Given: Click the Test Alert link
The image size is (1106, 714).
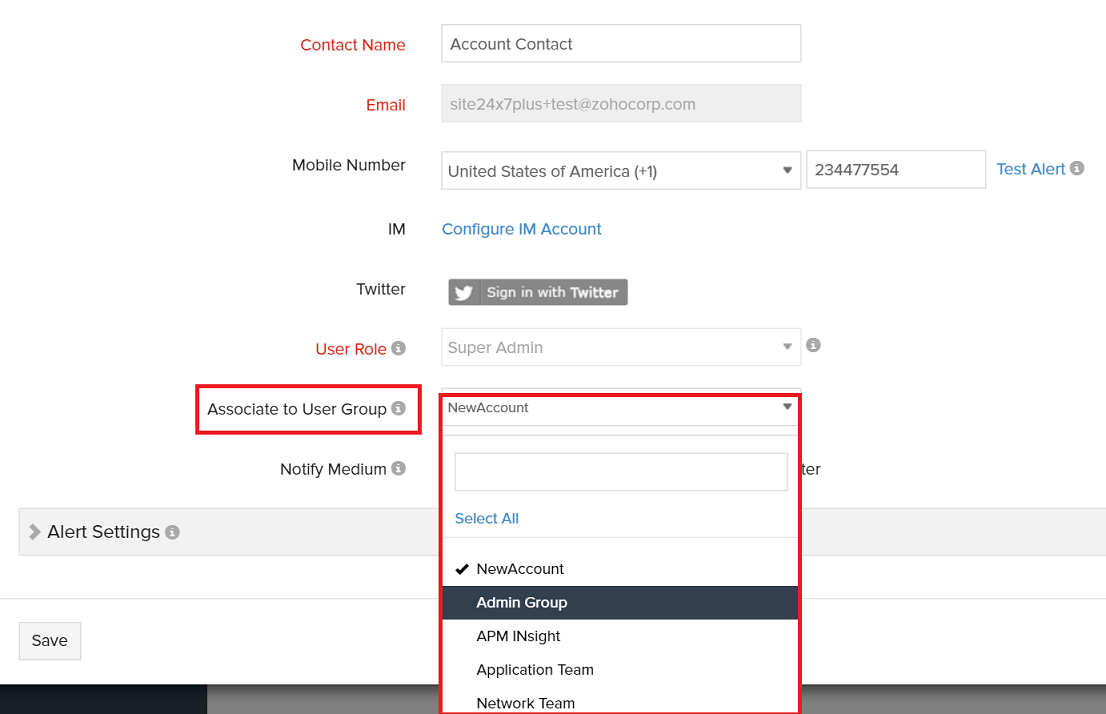Looking at the screenshot, I should pyautogui.click(x=1031, y=169).
